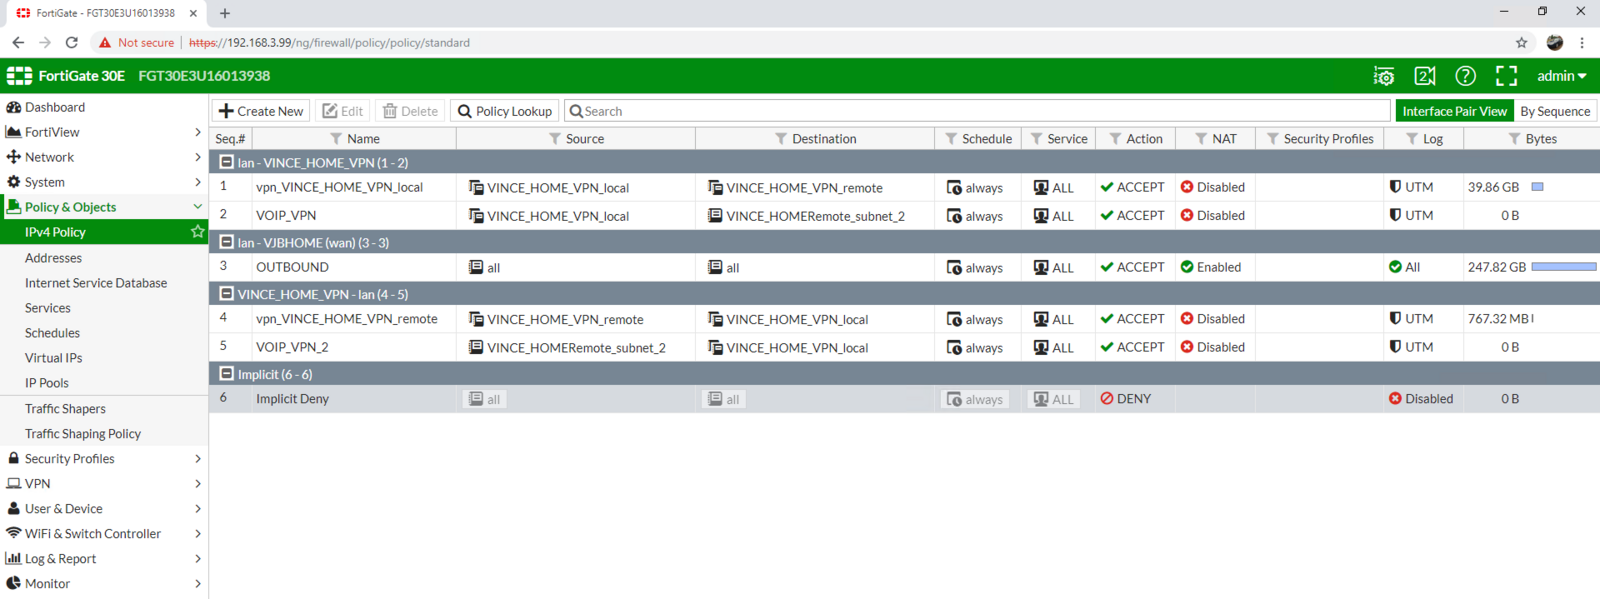The image size is (1600, 599).
Task: Click the Schedule column filter icon
Action: tap(951, 139)
